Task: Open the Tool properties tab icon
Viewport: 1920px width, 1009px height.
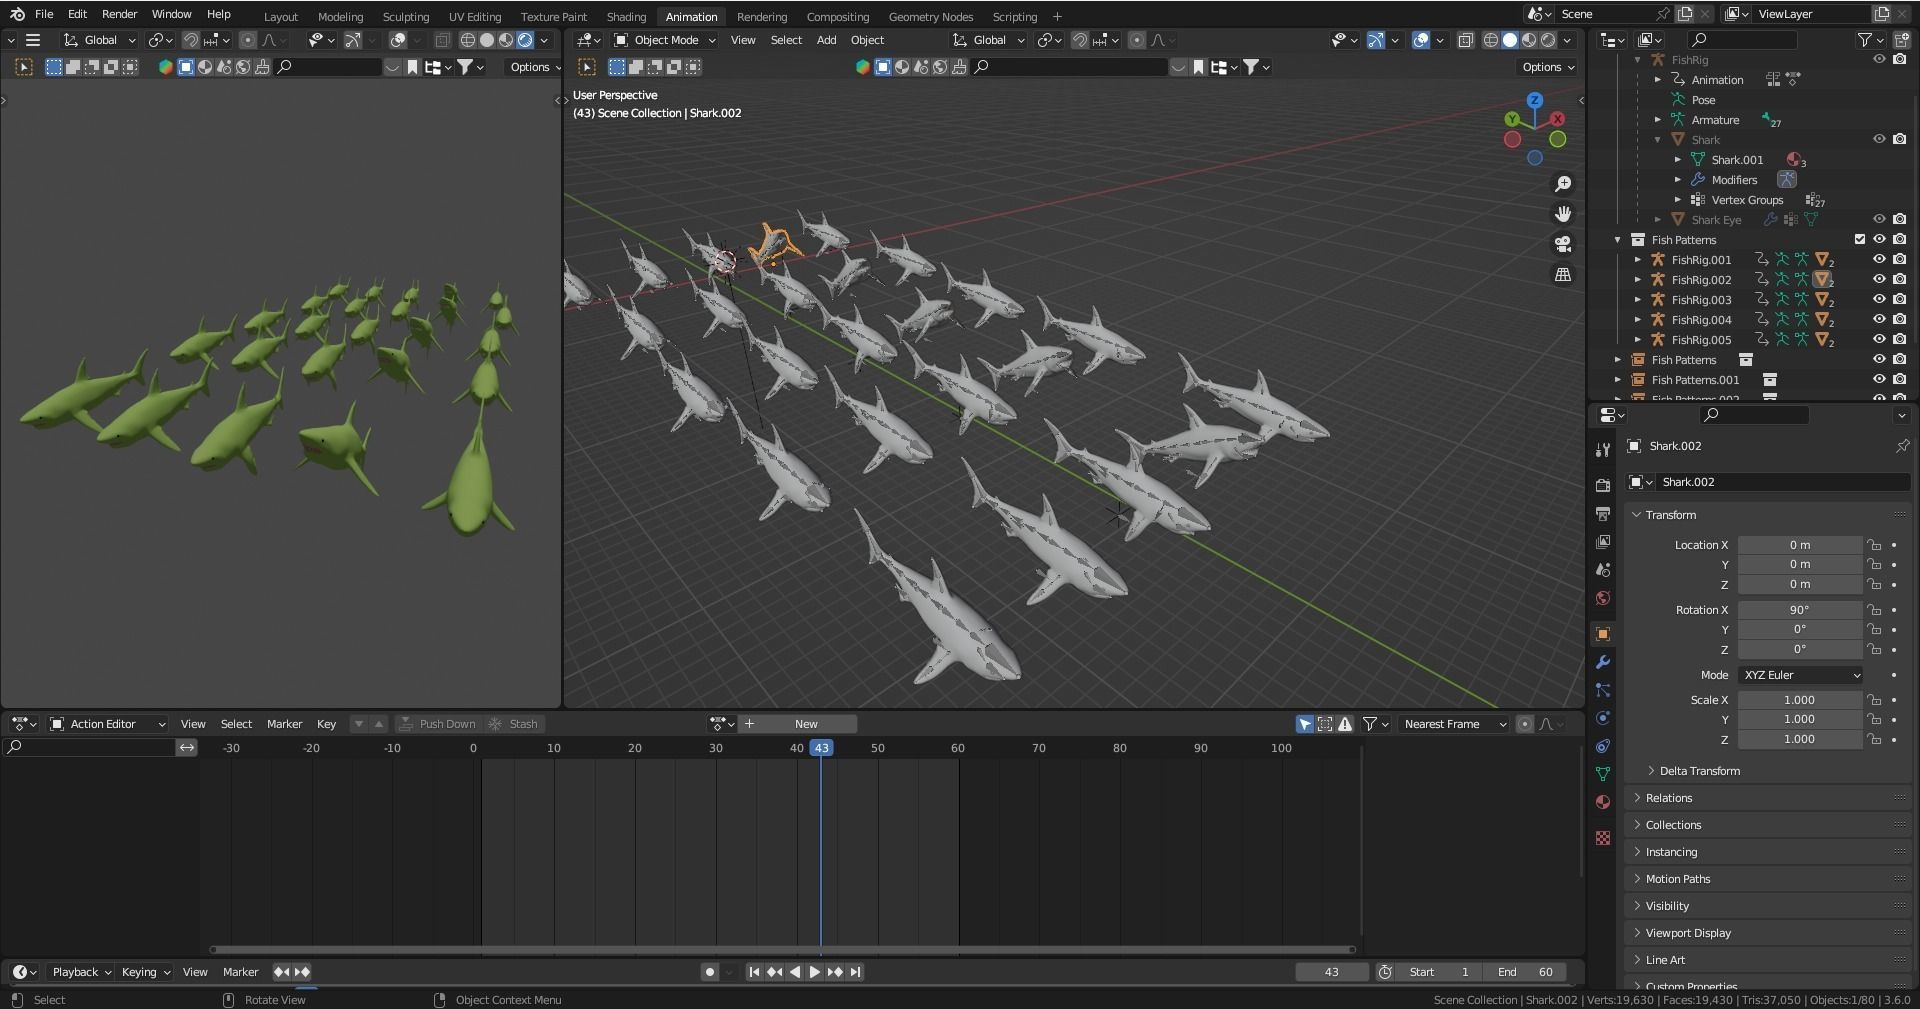Action: click(x=1603, y=449)
